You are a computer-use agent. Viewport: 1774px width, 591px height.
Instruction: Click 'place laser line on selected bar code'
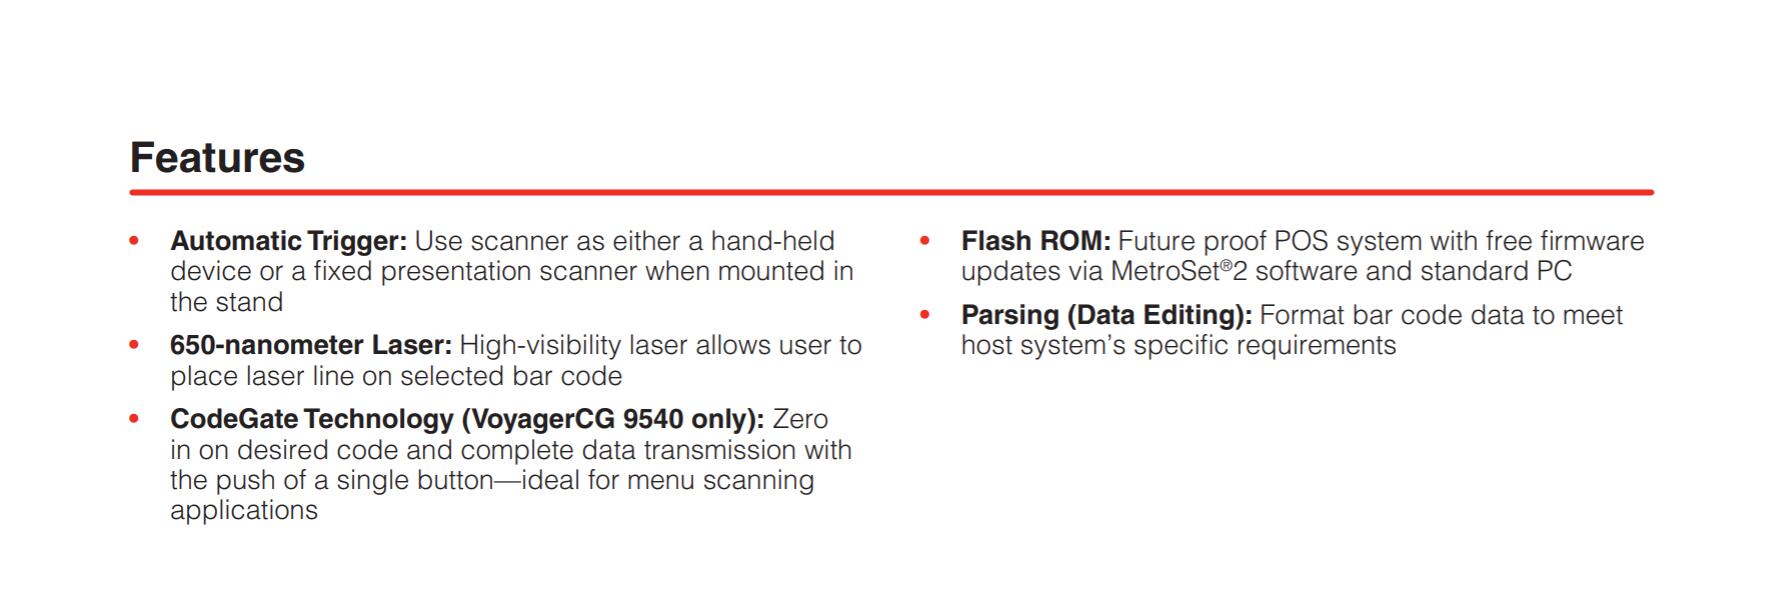396,376
